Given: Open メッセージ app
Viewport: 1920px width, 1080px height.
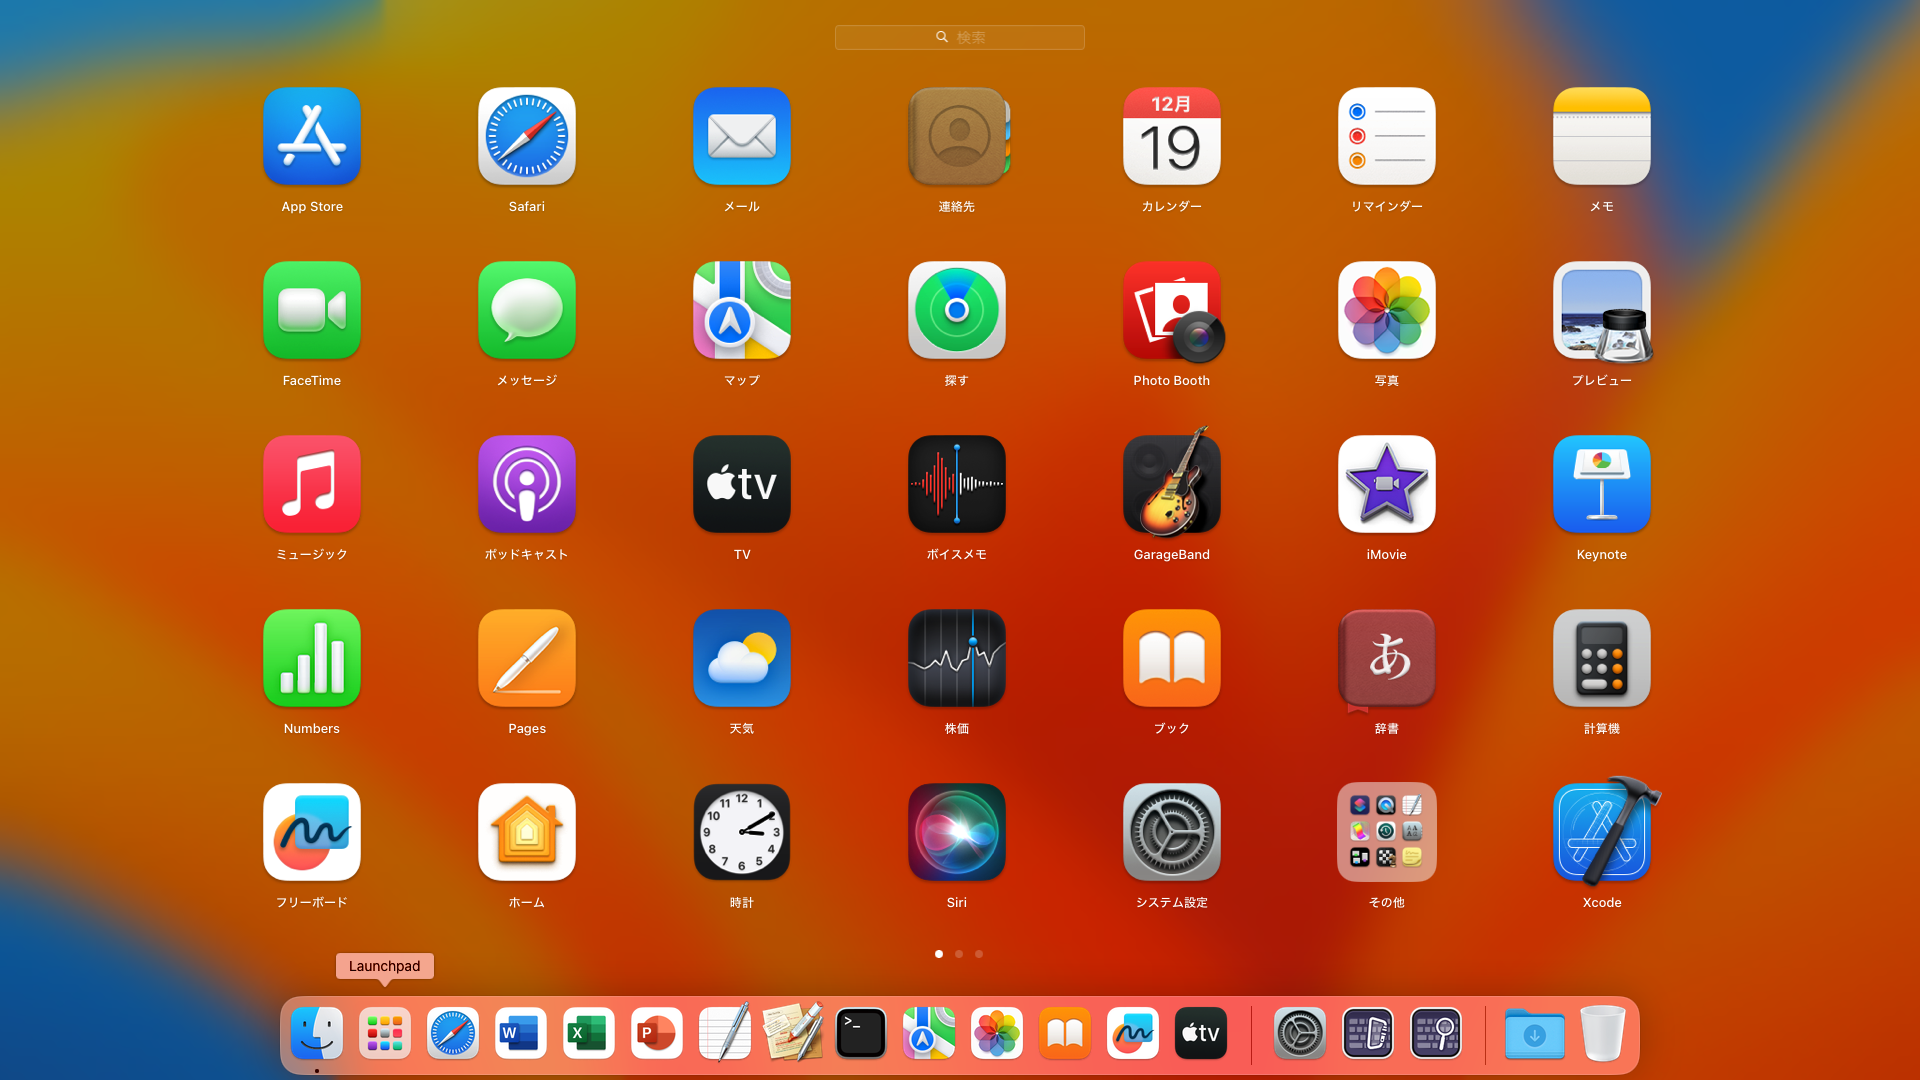Looking at the screenshot, I should [x=527, y=310].
